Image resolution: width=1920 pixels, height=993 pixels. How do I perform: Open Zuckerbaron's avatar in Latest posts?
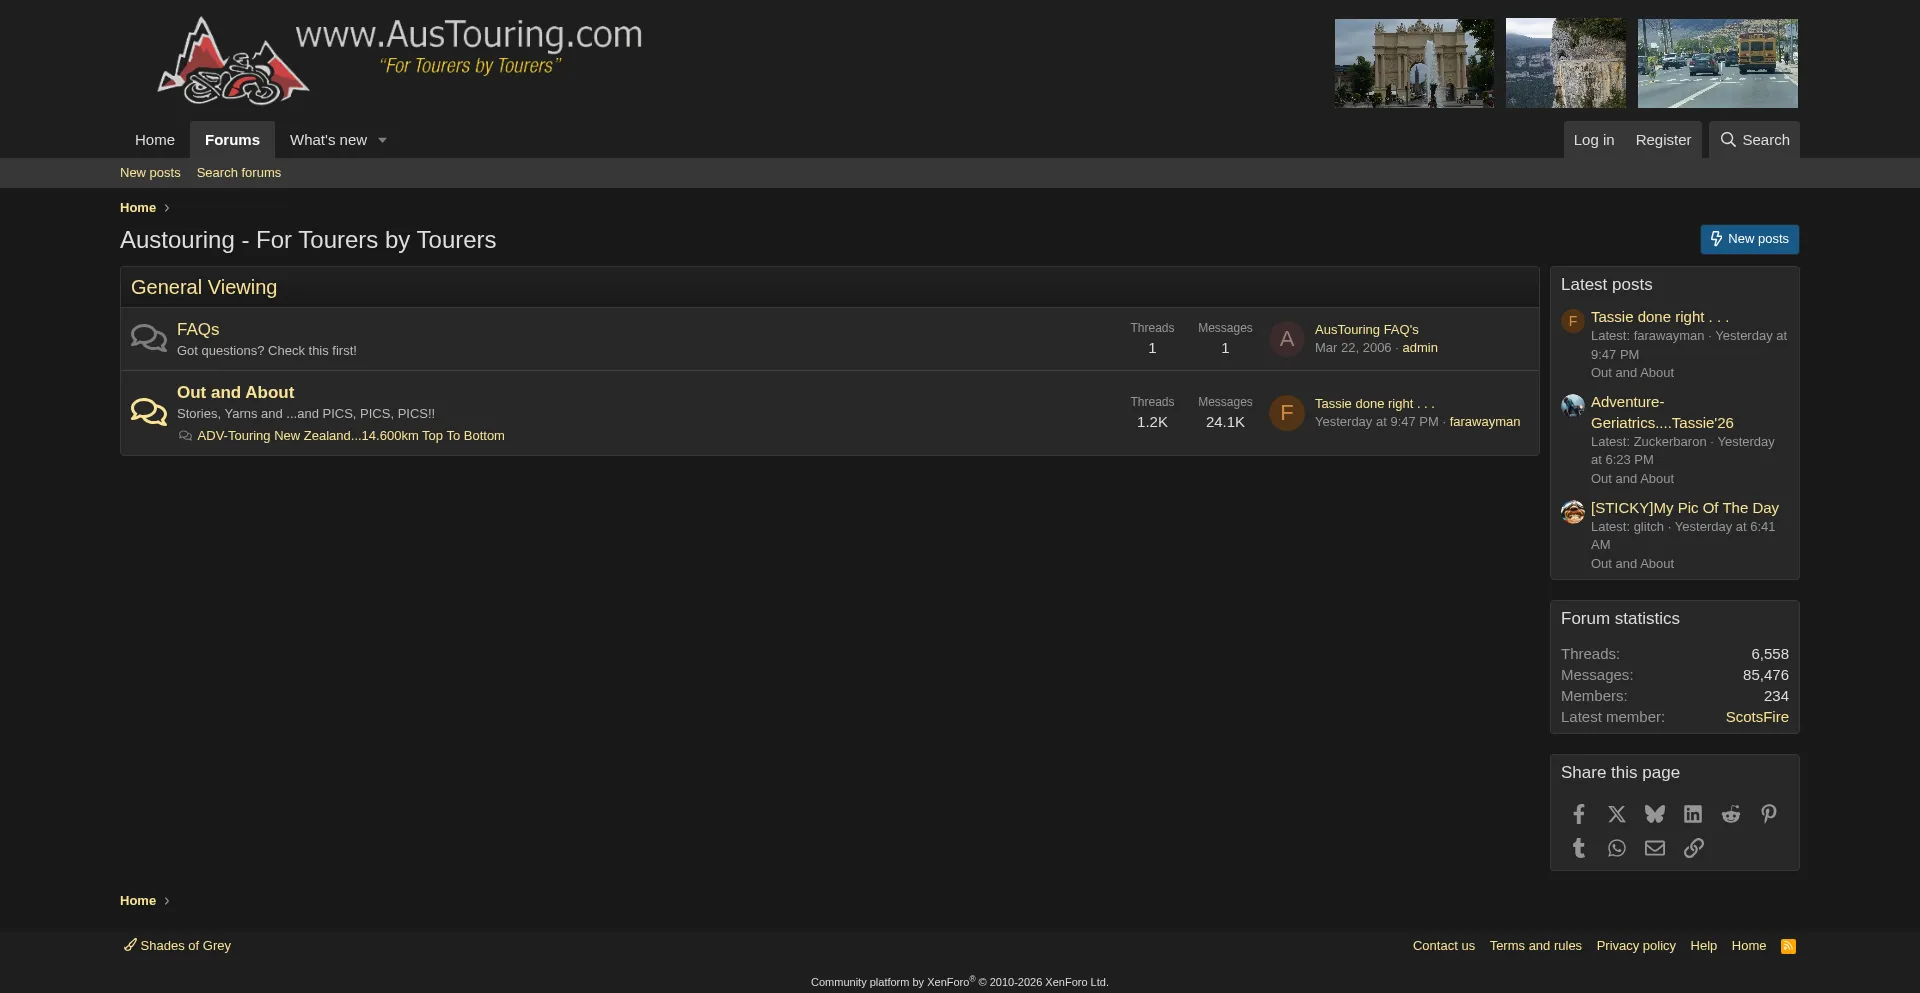point(1572,405)
